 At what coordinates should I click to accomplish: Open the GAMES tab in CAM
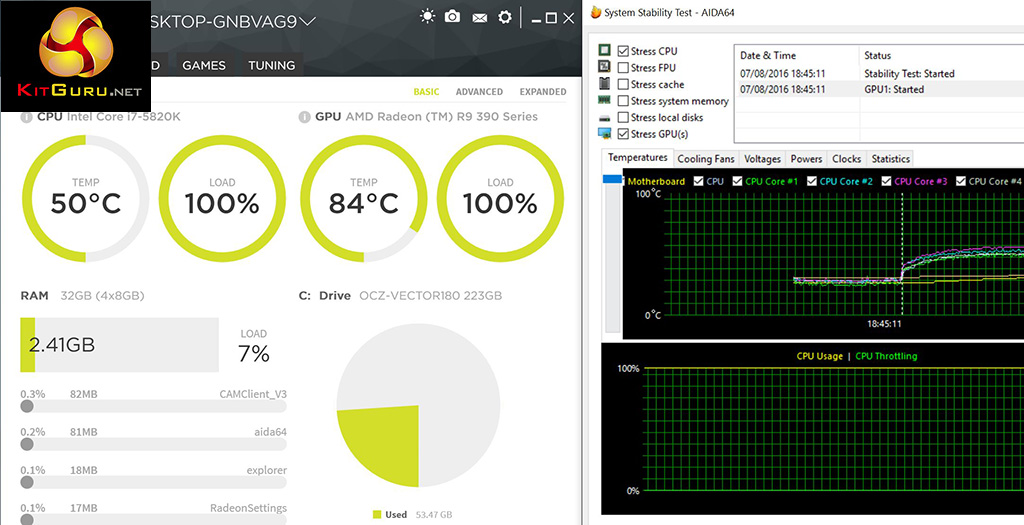tap(204, 65)
